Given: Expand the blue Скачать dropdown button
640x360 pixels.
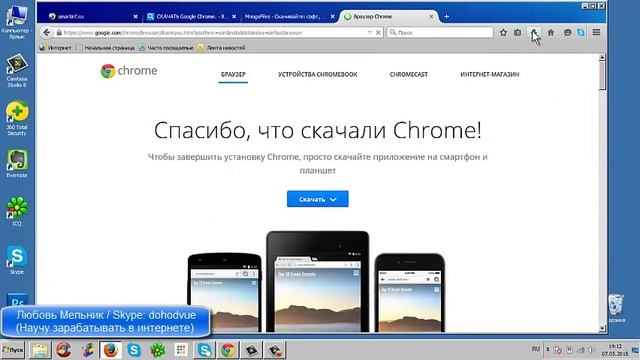Looking at the screenshot, I should click(x=318, y=199).
